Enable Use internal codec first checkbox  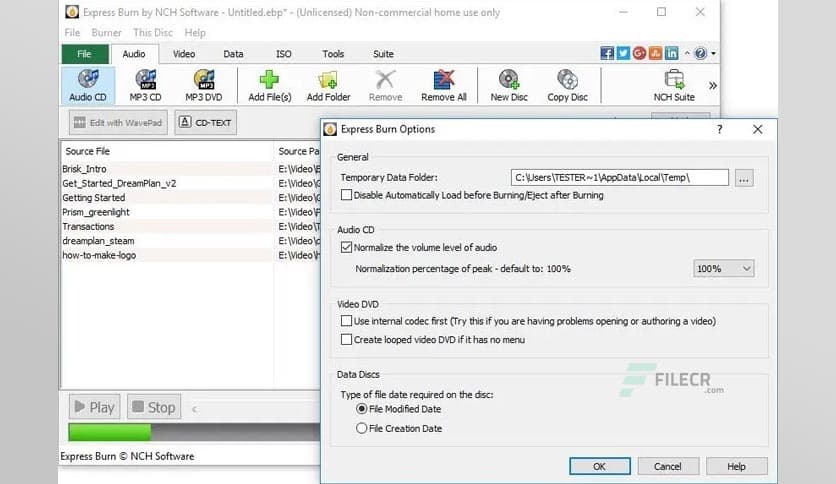[347, 321]
